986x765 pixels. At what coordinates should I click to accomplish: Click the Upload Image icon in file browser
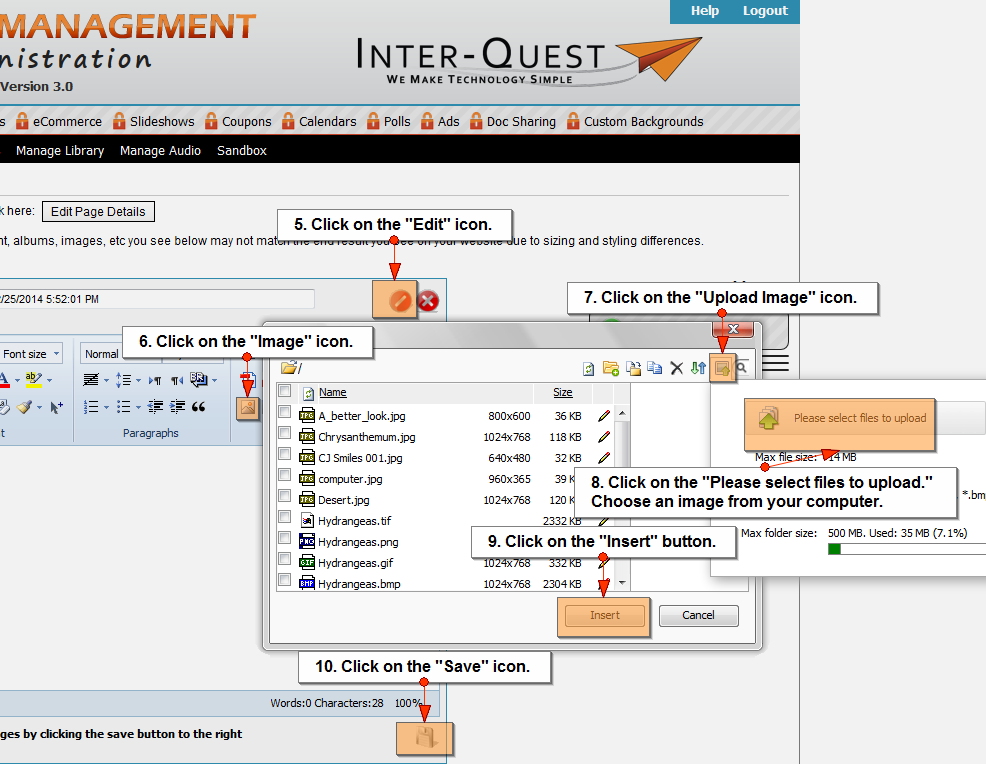tap(722, 368)
